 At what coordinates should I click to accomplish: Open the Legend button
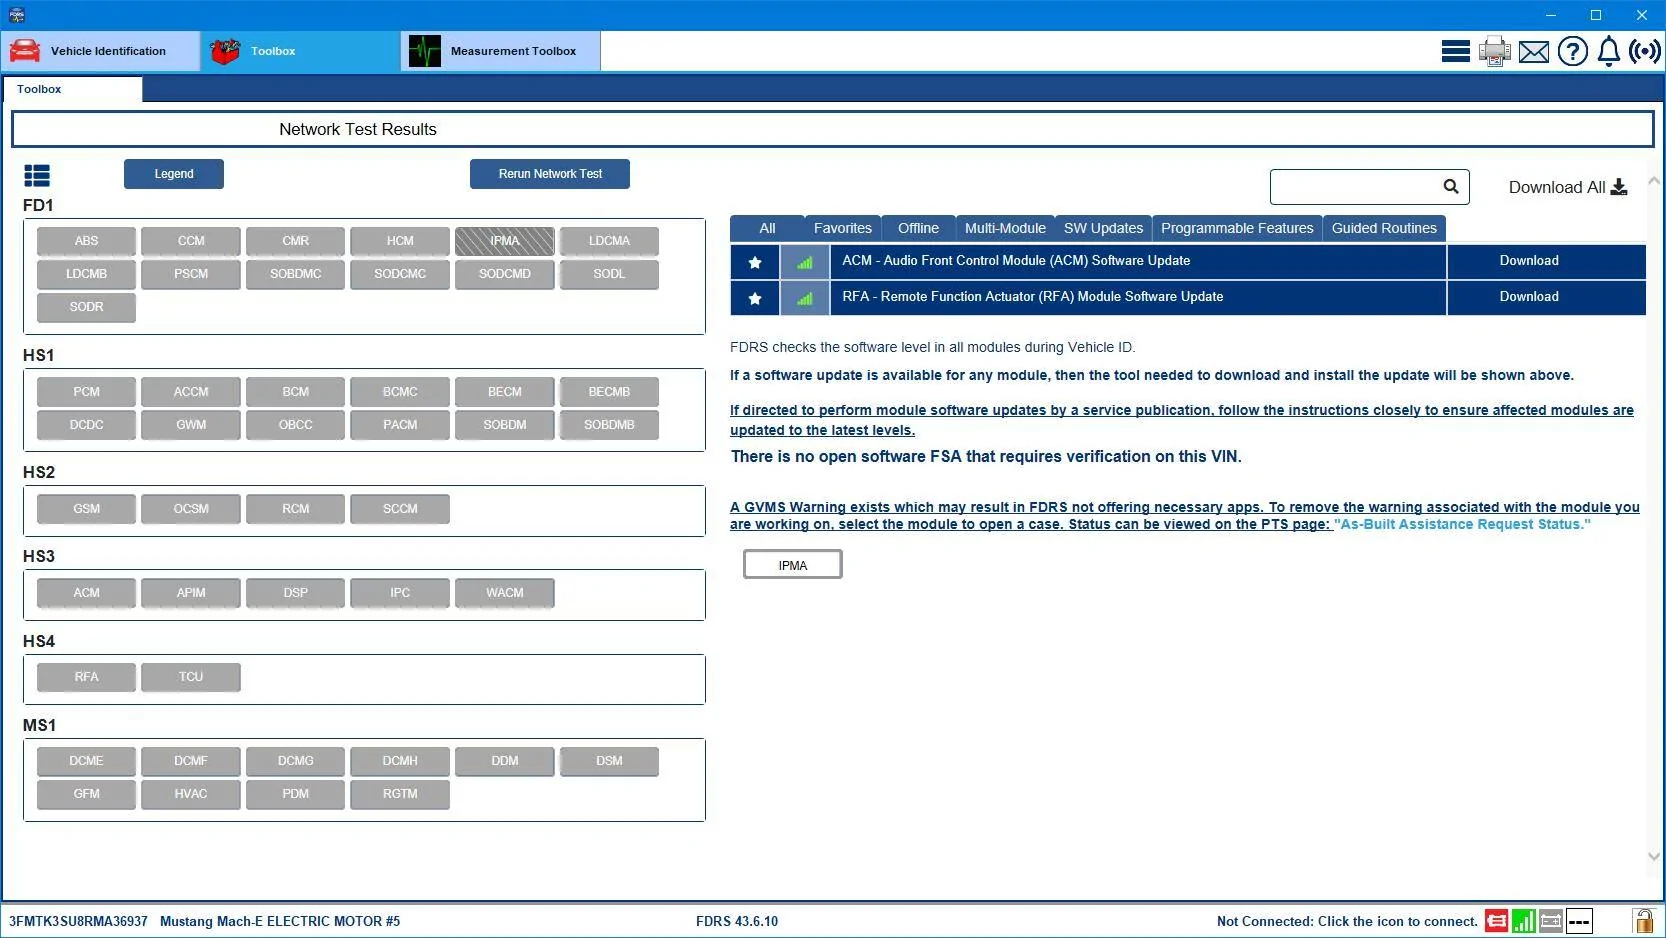174,174
